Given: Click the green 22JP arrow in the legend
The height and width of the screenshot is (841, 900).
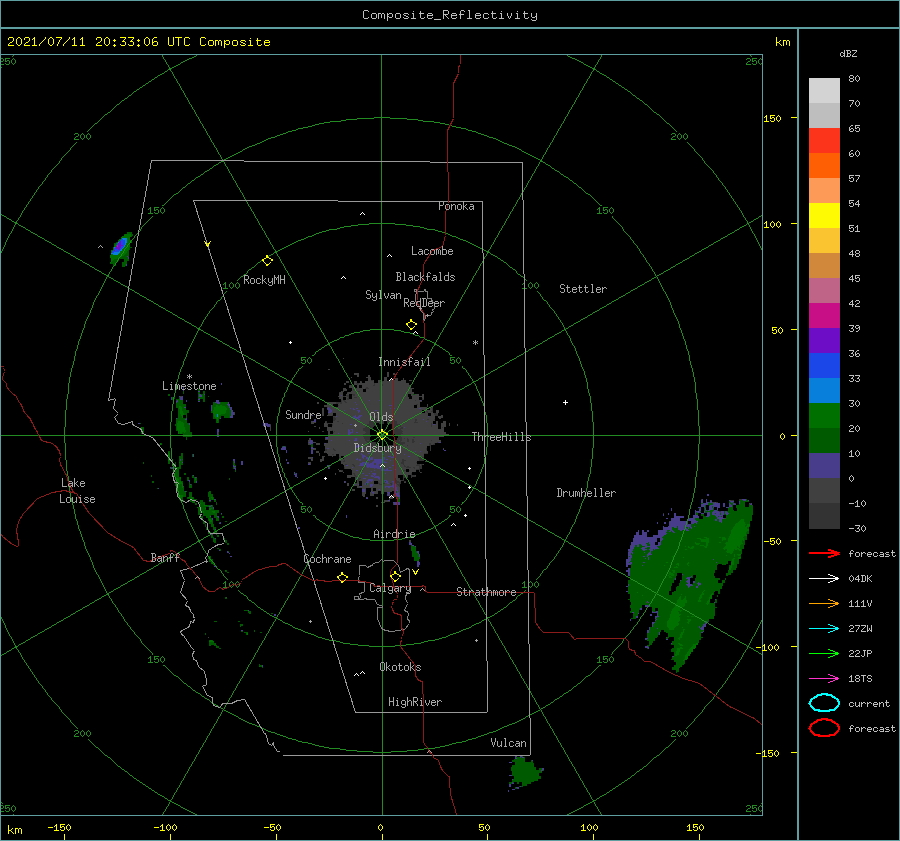Looking at the screenshot, I should (824, 653).
